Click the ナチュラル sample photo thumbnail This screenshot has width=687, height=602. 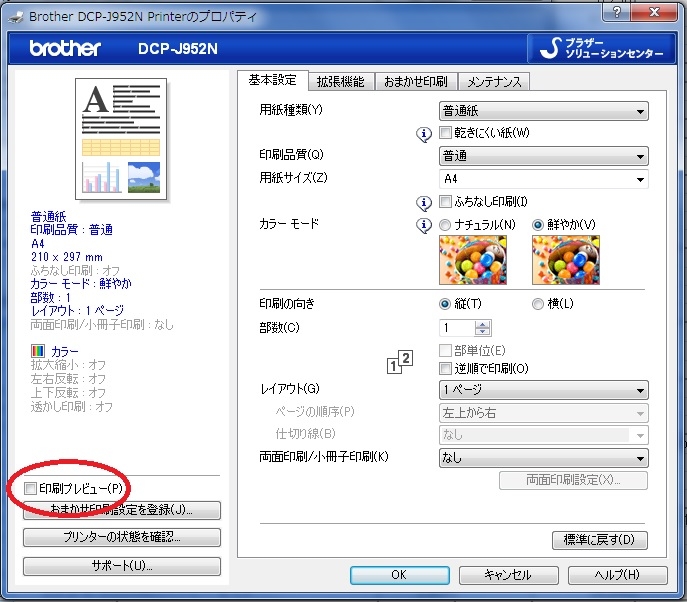click(x=473, y=260)
